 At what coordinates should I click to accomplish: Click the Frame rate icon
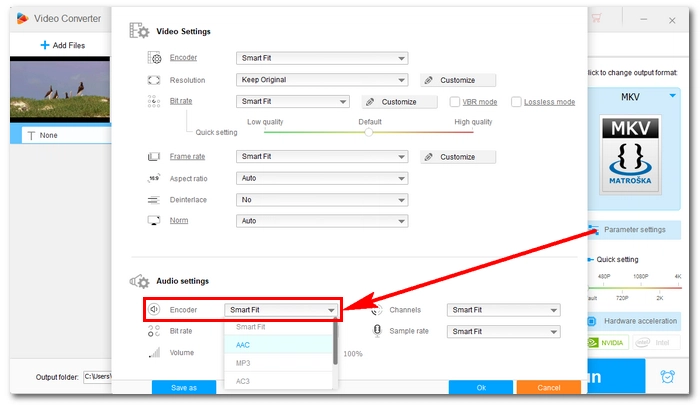pos(154,157)
